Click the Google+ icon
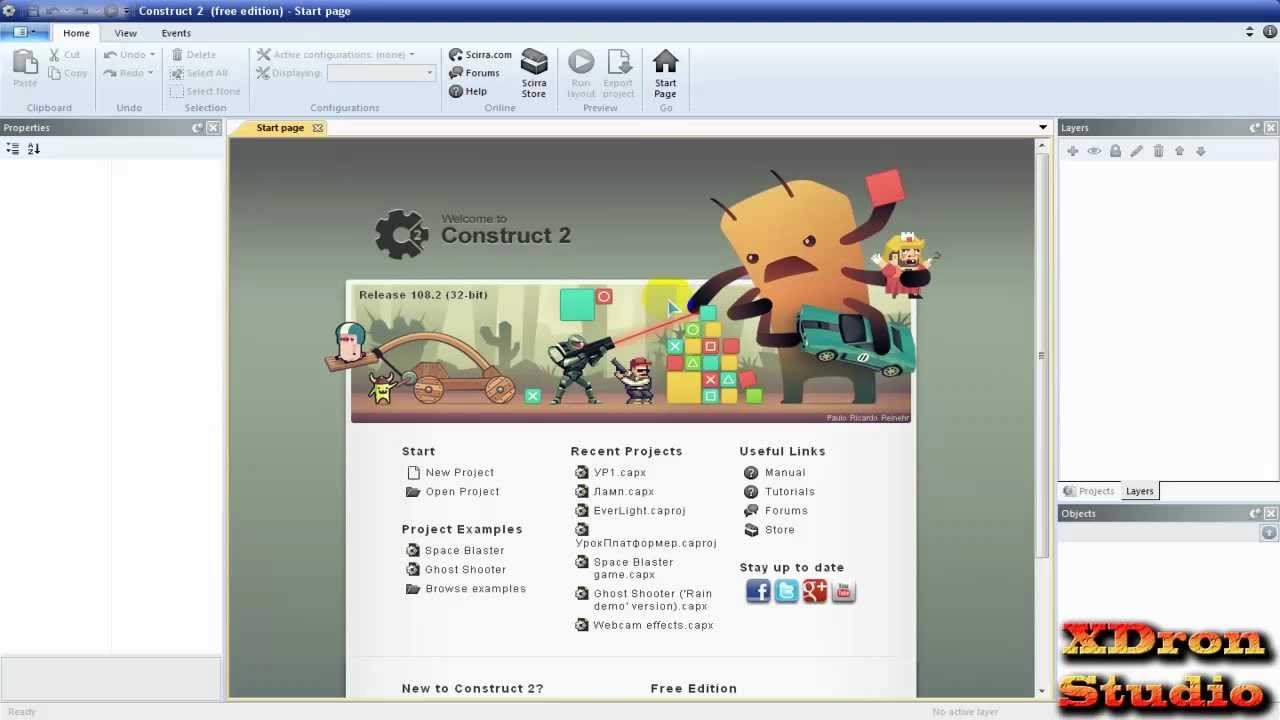 tap(815, 592)
